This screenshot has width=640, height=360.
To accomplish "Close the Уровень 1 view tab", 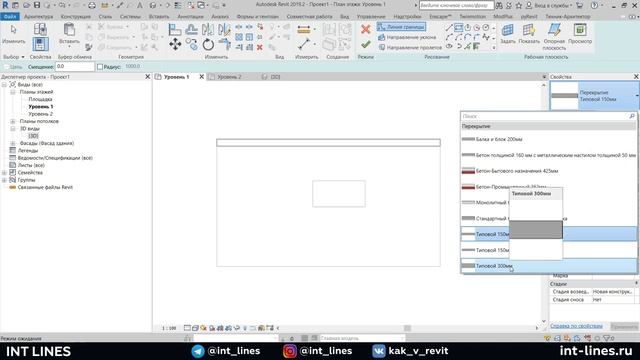I will 202,77.
